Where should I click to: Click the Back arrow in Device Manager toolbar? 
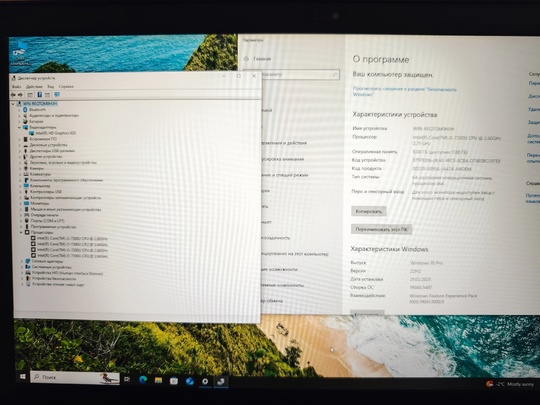[13, 95]
